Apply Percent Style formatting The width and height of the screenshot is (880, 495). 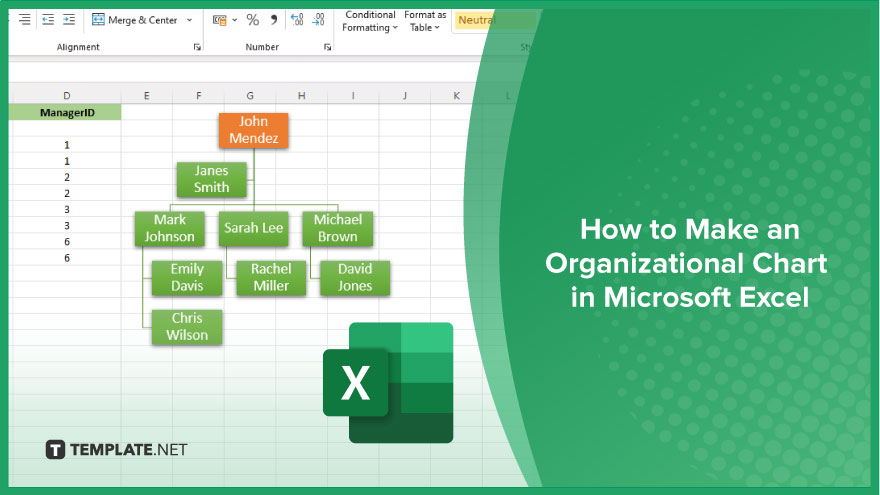(253, 20)
